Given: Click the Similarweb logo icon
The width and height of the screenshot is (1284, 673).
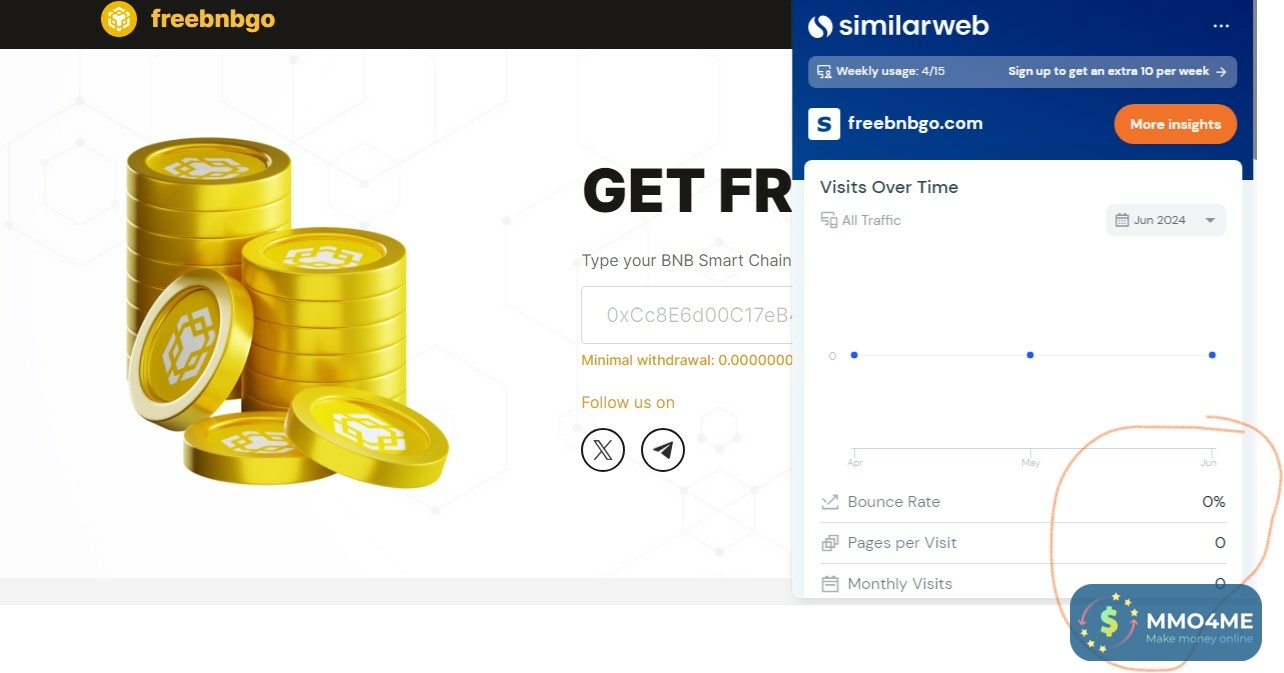Looking at the screenshot, I should pos(820,26).
